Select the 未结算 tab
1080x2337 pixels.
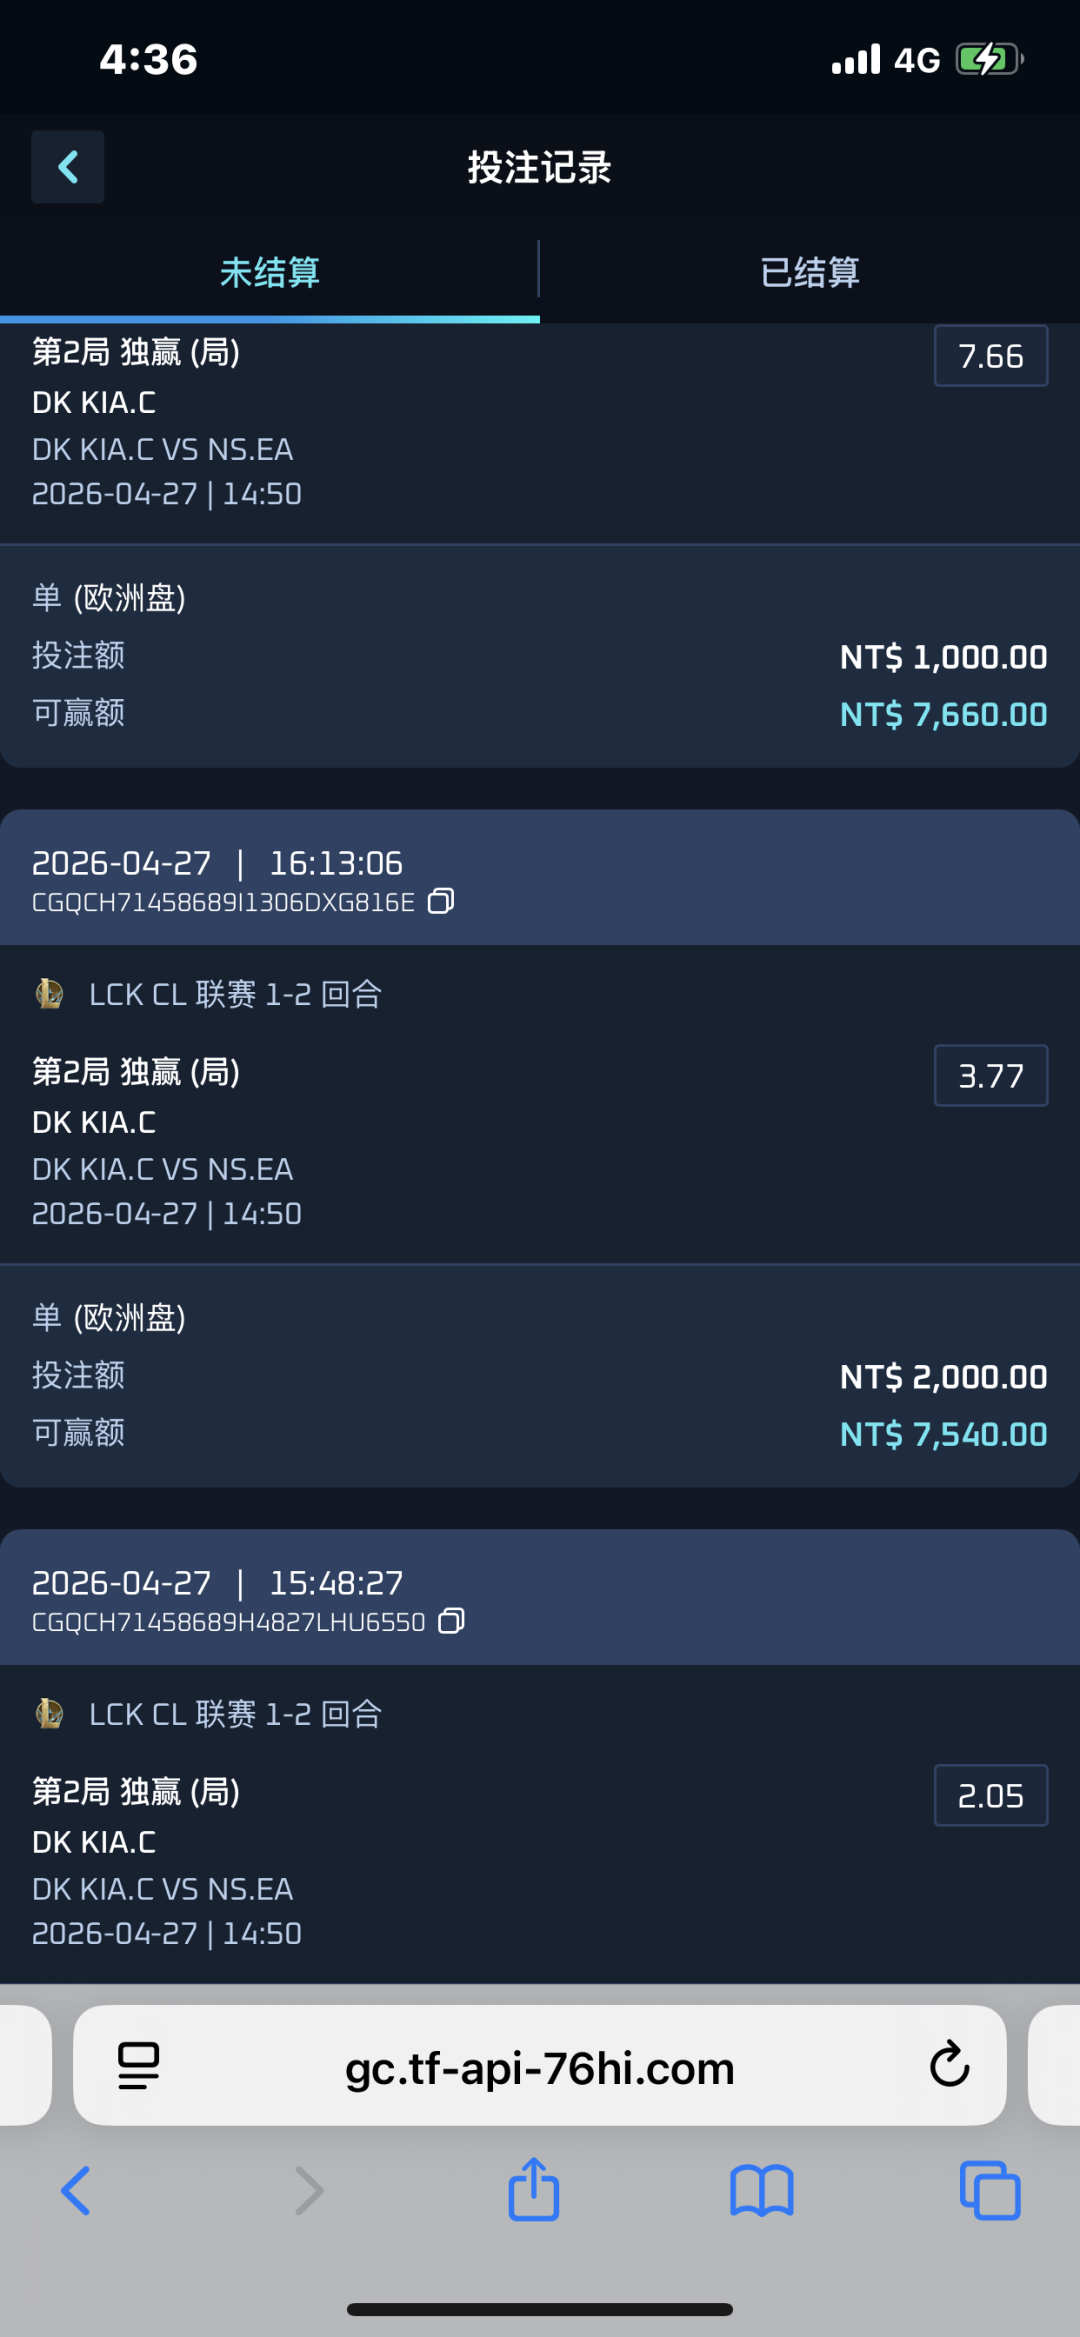click(x=270, y=272)
